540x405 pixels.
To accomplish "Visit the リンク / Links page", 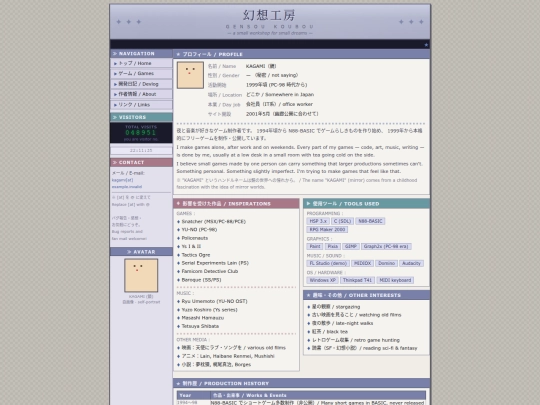I will (x=141, y=105).
